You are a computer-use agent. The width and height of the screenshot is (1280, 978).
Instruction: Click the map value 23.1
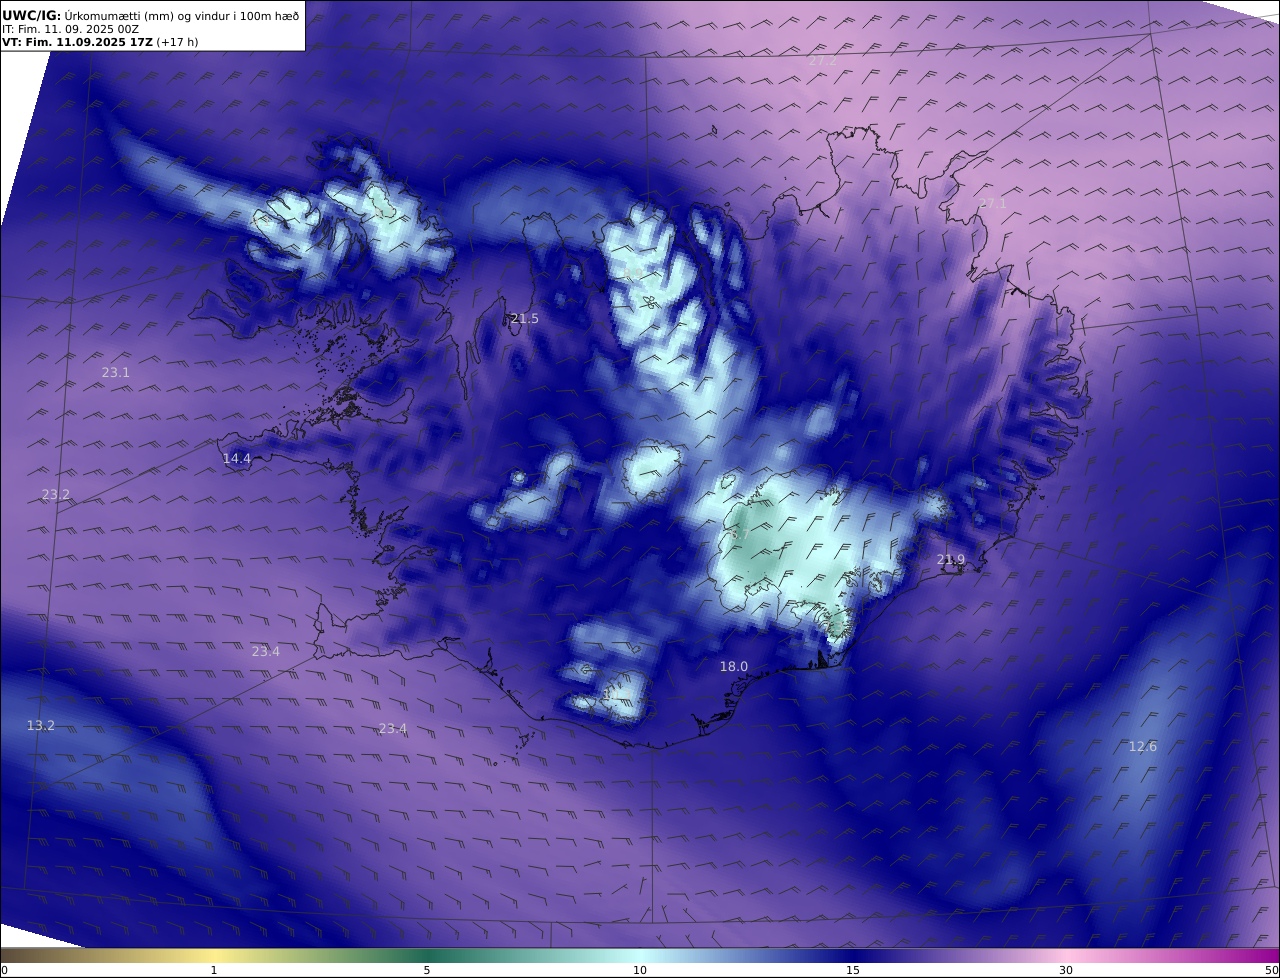click(x=116, y=373)
